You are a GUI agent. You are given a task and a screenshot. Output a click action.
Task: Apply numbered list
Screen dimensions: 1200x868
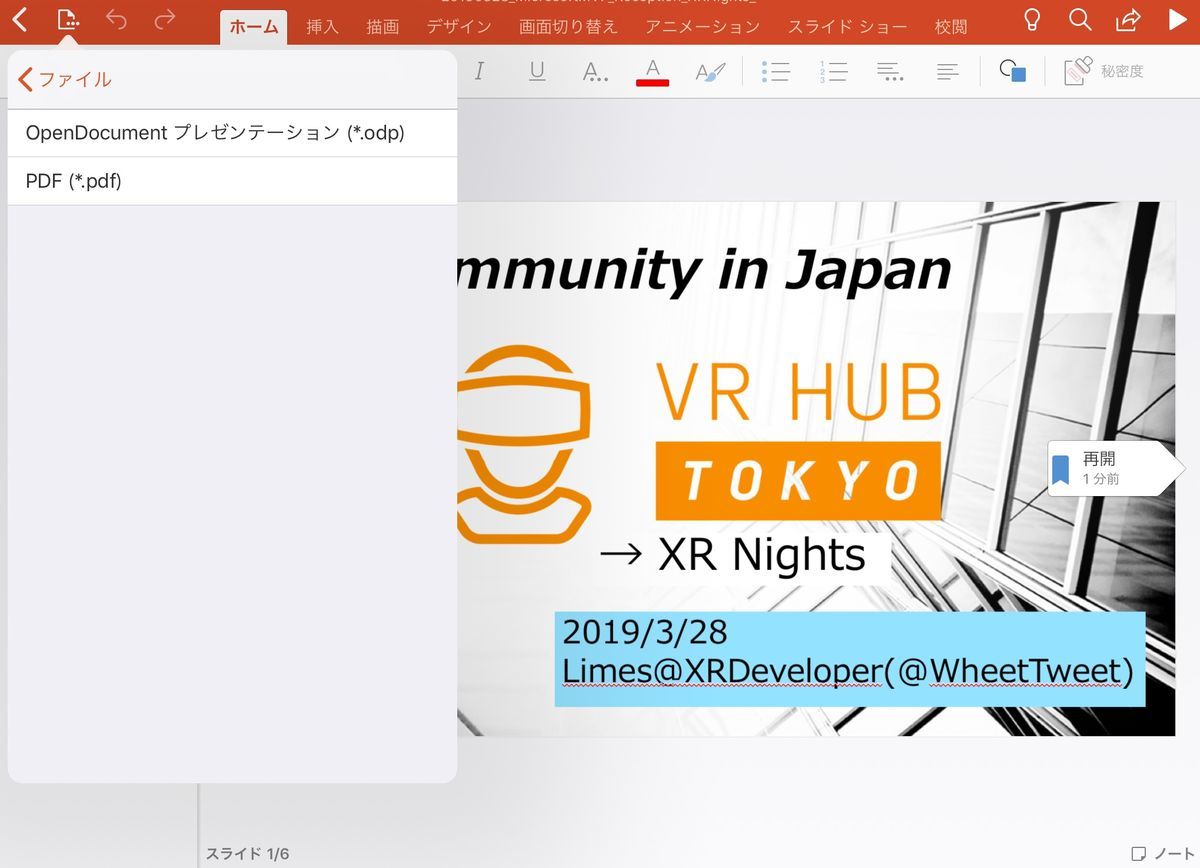pyautogui.click(x=833, y=71)
